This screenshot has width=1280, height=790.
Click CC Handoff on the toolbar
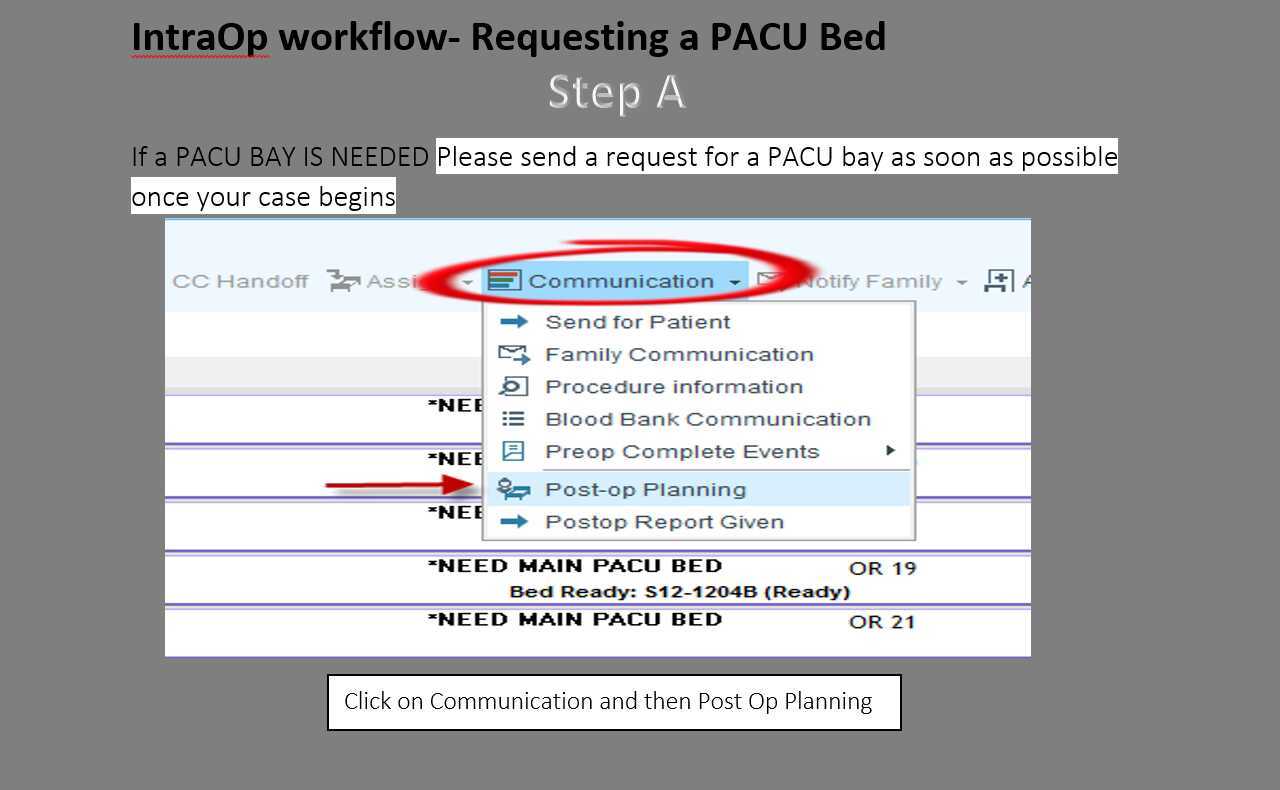[x=240, y=280]
